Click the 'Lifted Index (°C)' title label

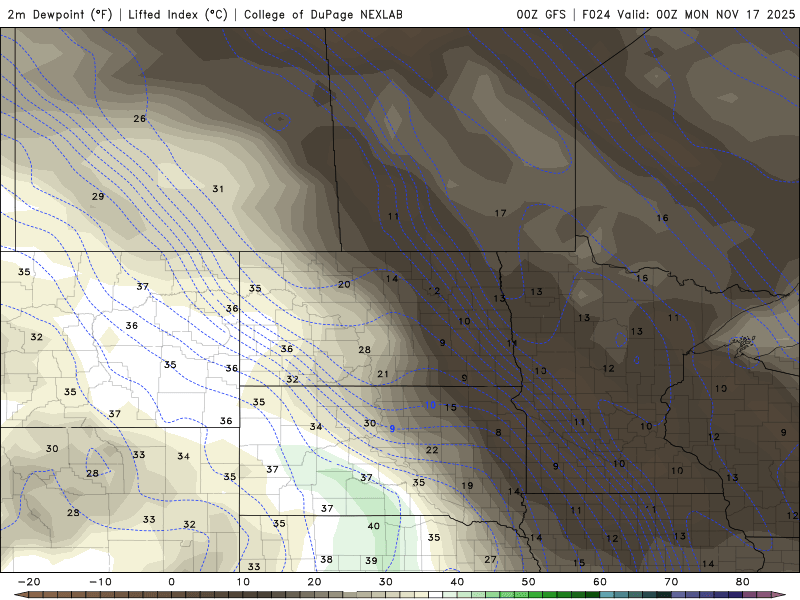point(178,14)
